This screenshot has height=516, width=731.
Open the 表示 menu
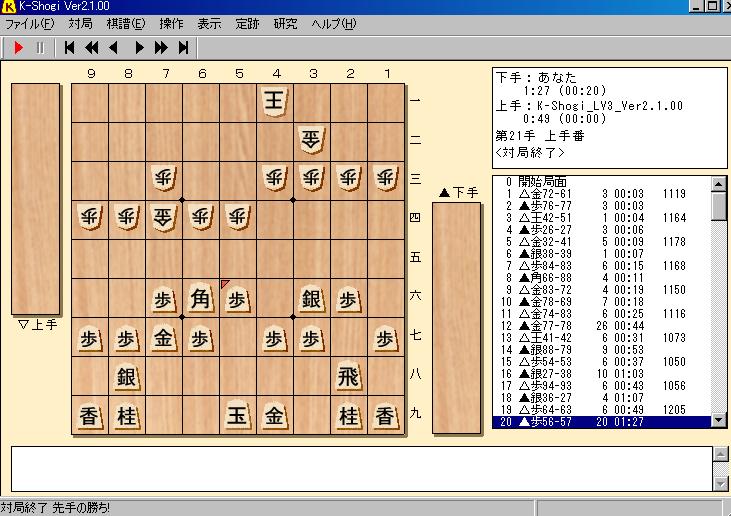(x=209, y=24)
